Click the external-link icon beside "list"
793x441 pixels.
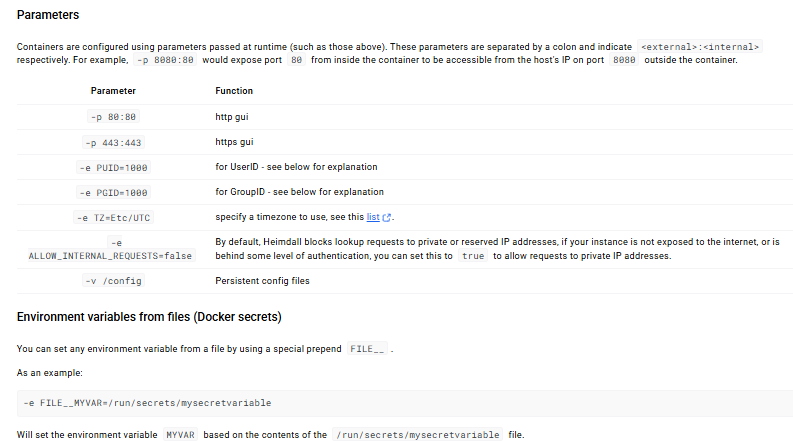(x=387, y=217)
